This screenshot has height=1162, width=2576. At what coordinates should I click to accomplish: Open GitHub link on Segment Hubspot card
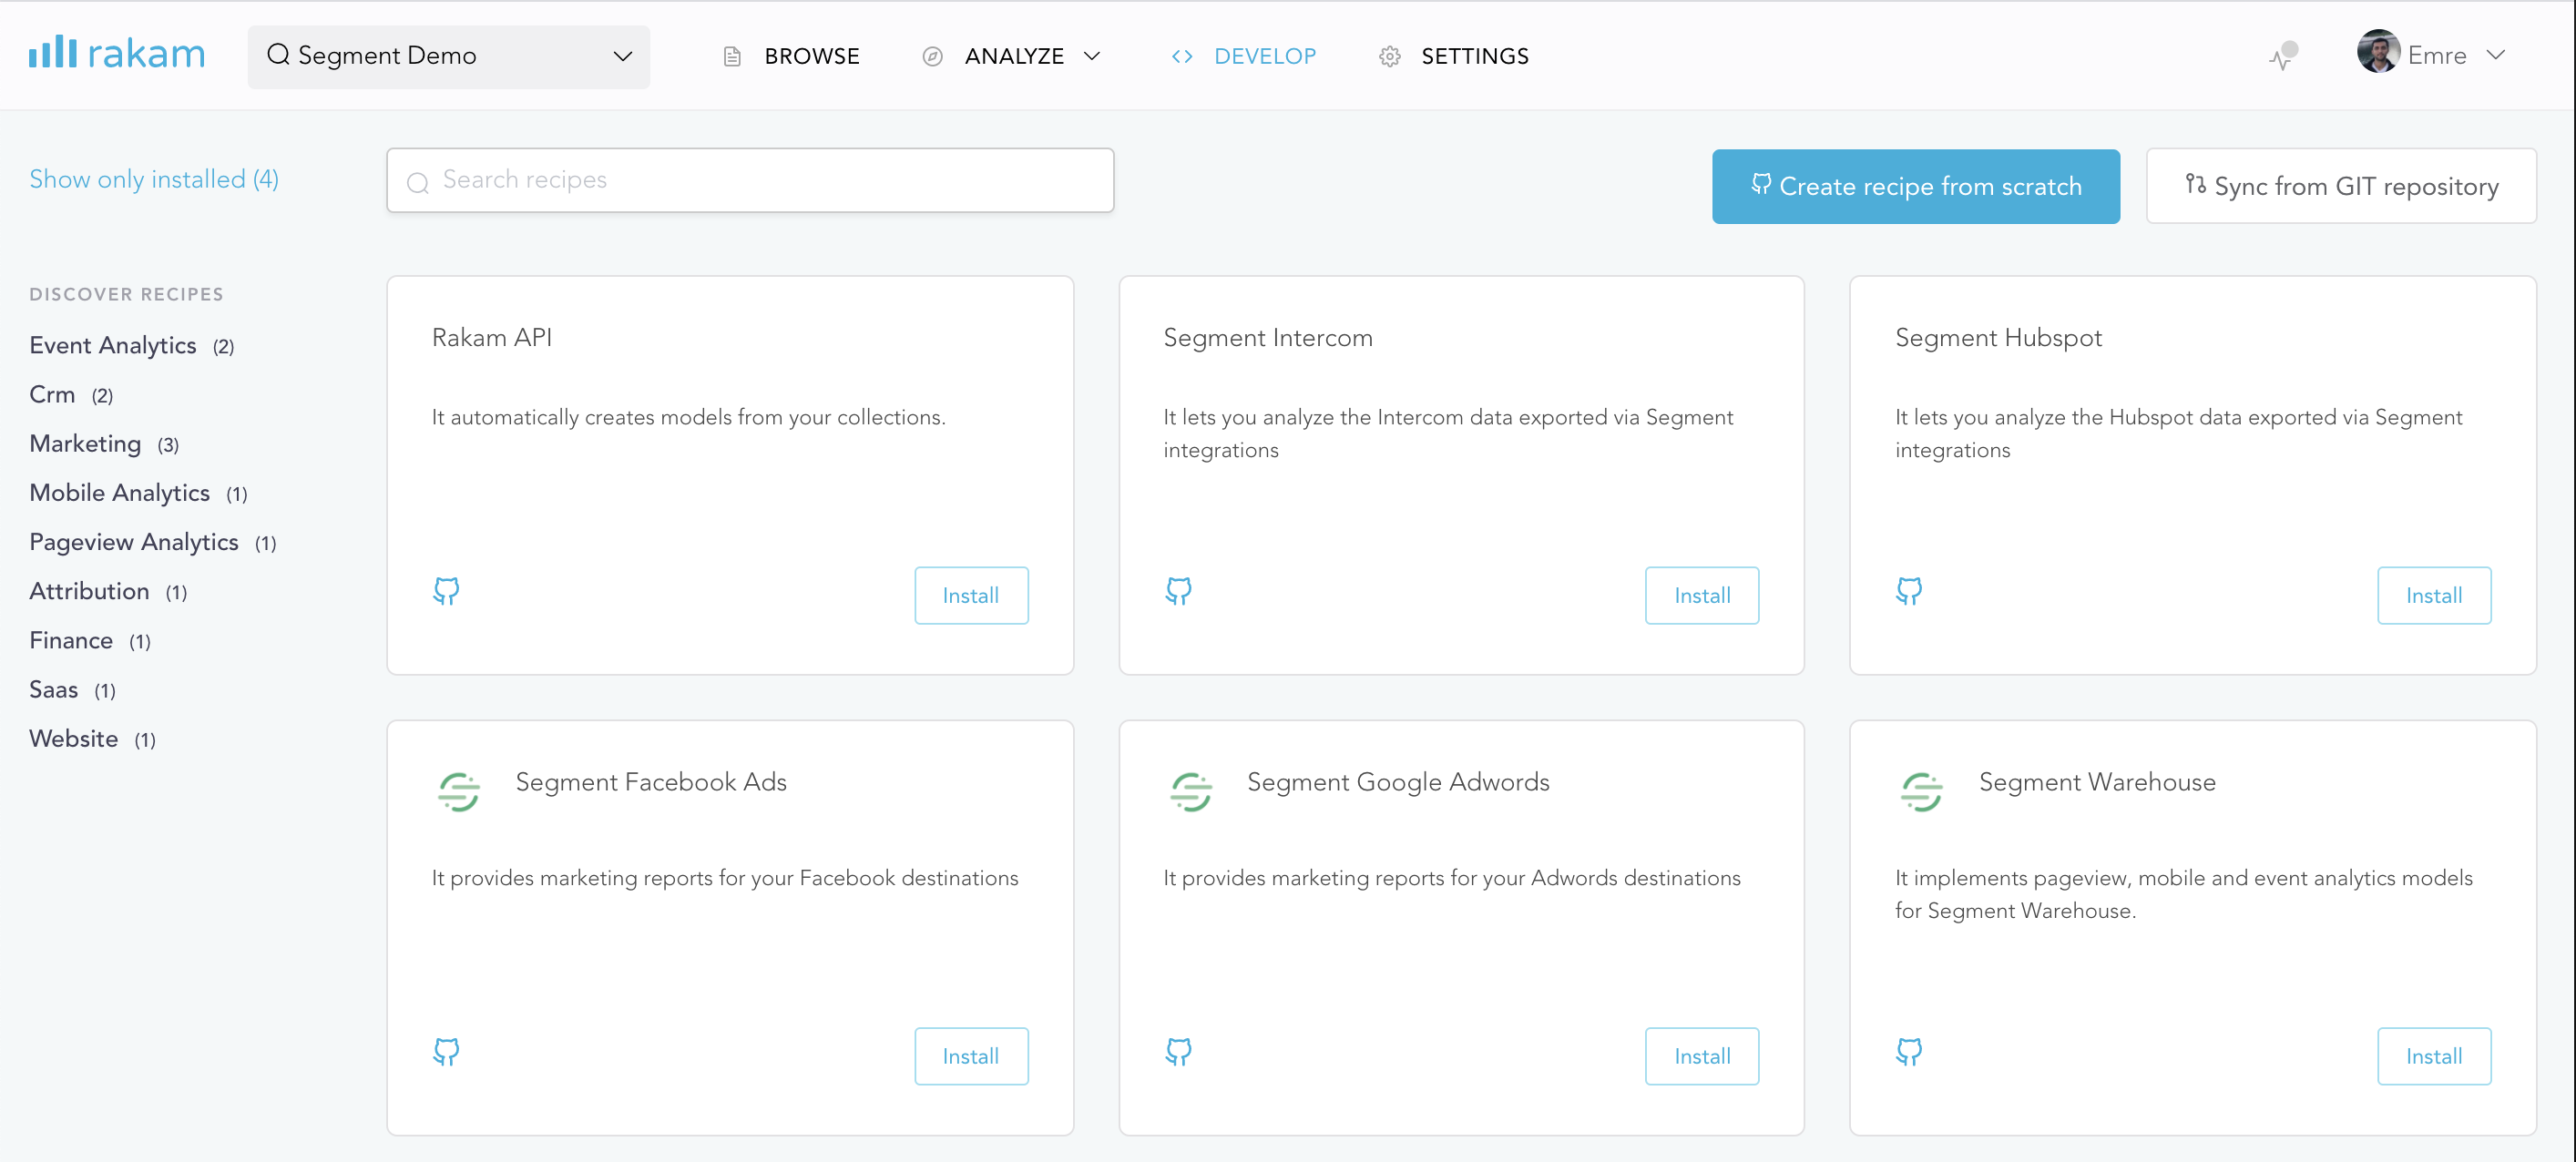[x=1909, y=591]
